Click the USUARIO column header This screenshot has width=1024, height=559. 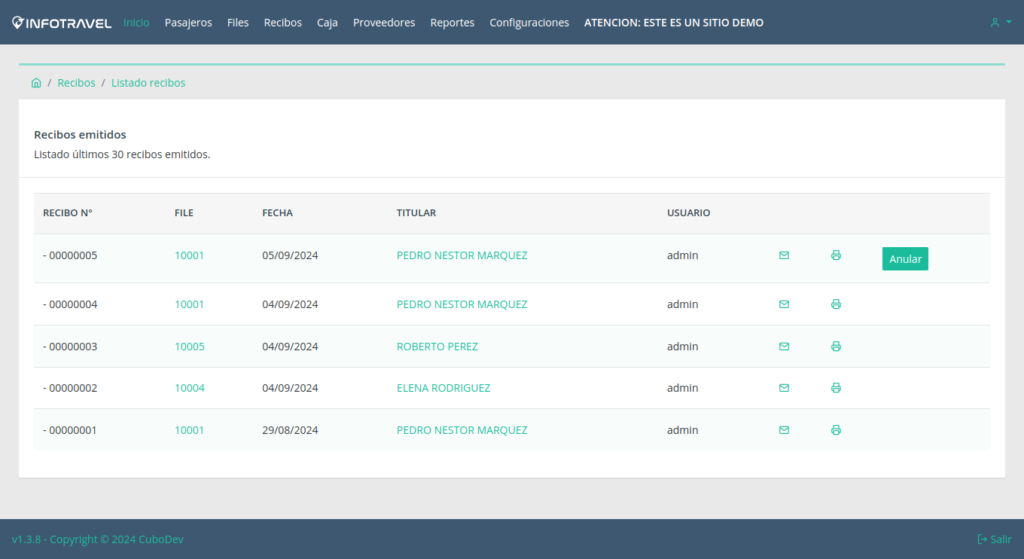[688, 213]
